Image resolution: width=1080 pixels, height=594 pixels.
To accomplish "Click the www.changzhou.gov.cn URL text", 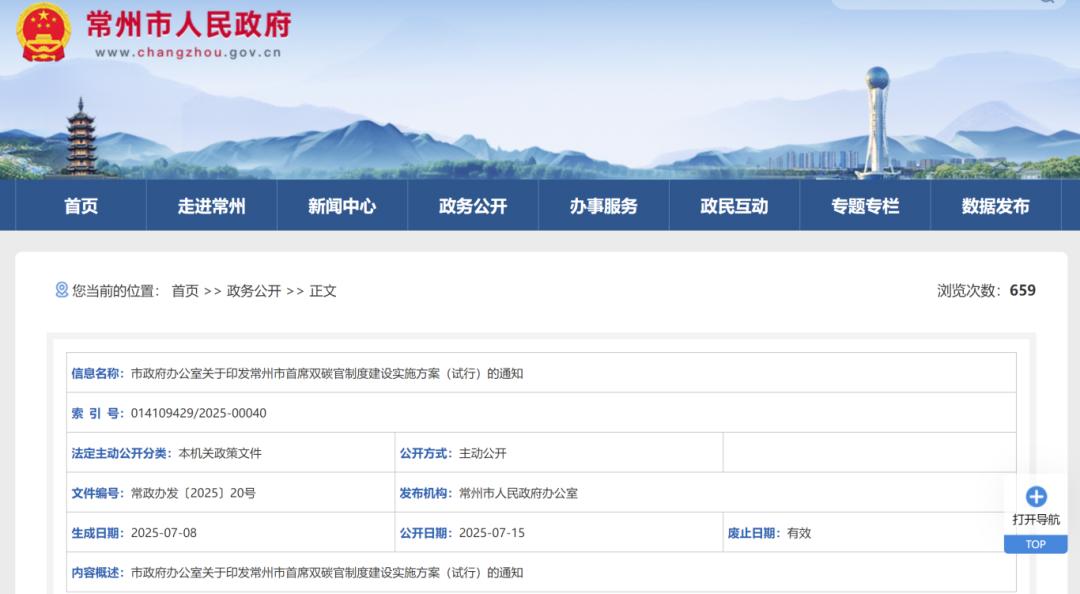I will pyautogui.click(x=188, y=53).
